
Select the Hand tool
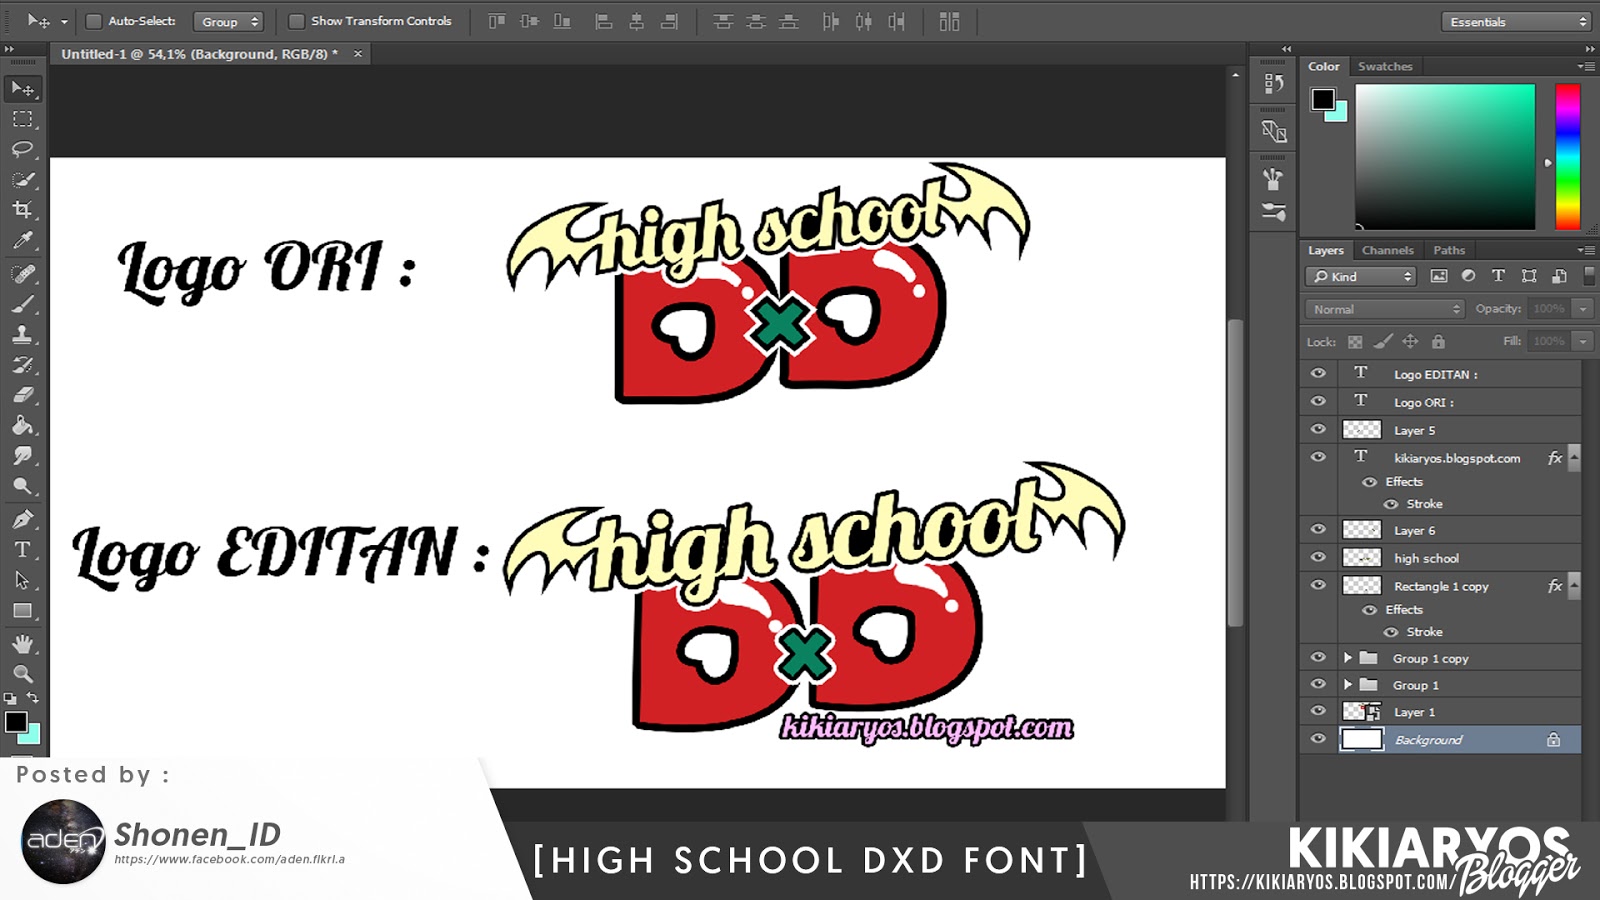(23, 643)
